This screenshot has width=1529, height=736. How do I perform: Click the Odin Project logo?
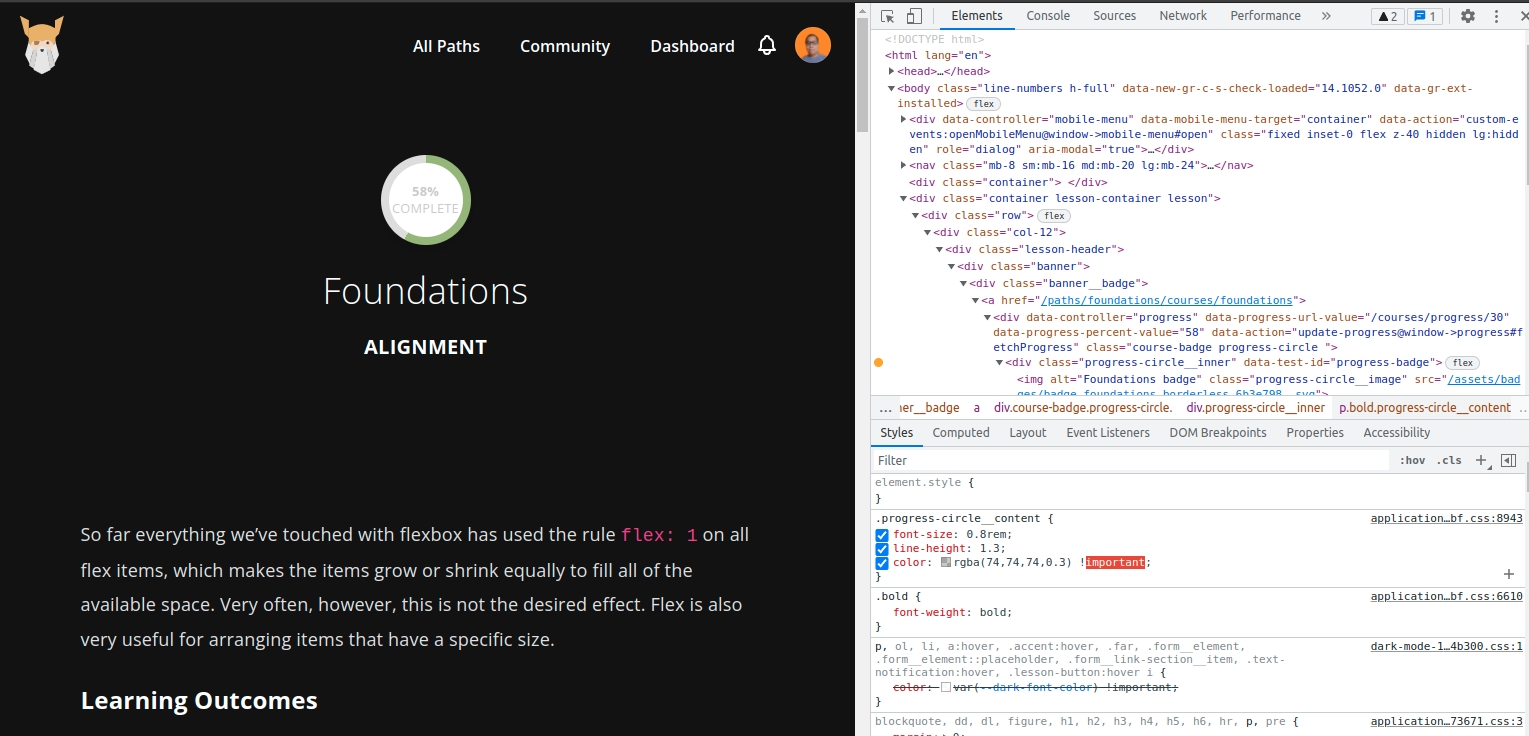coord(42,45)
